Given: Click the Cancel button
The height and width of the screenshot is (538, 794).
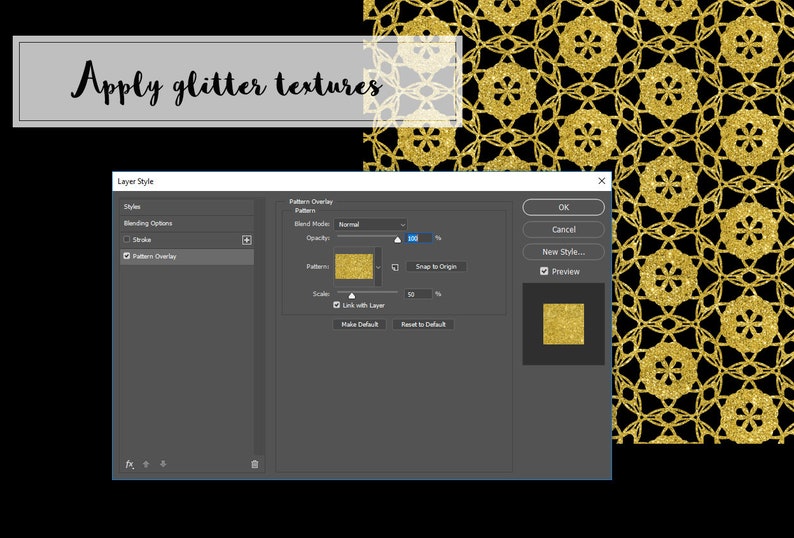Looking at the screenshot, I should coord(564,229).
